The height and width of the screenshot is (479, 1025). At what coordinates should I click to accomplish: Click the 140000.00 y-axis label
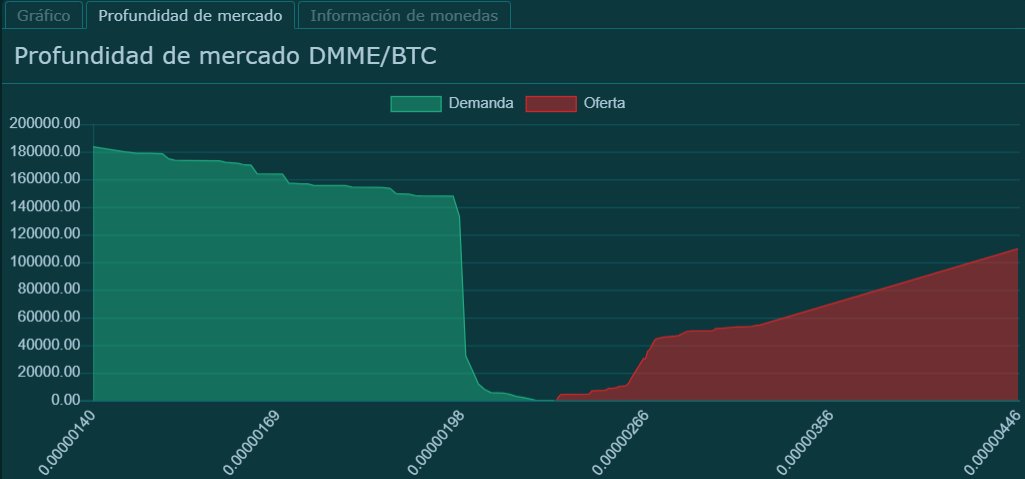pyautogui.click(x=44, y=206)
